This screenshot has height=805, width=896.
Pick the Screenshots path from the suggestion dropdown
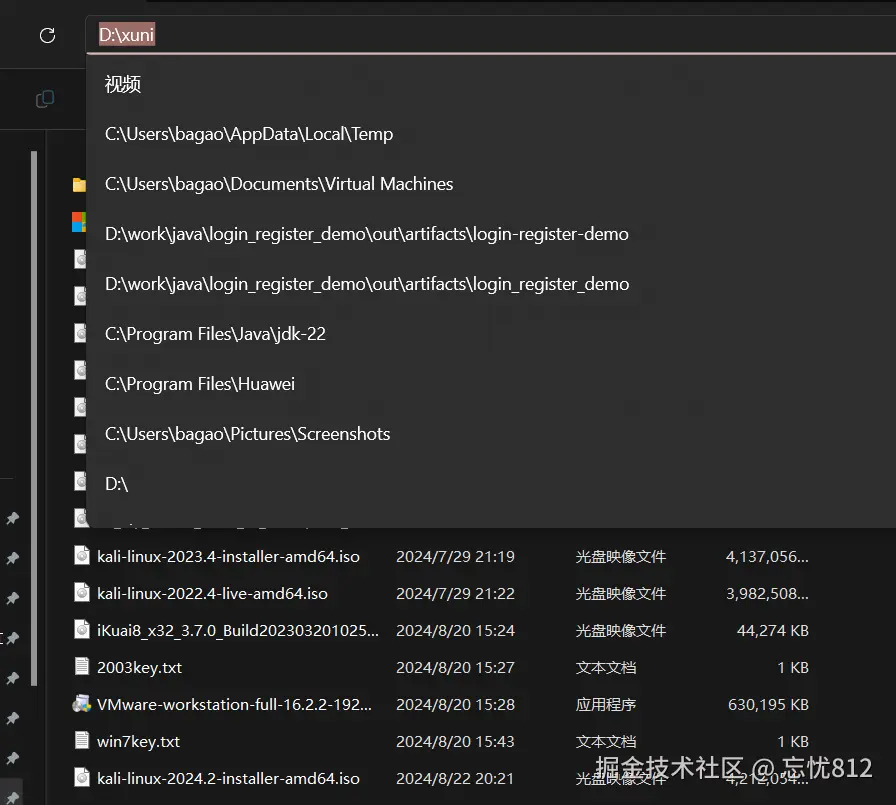point(247,433)
